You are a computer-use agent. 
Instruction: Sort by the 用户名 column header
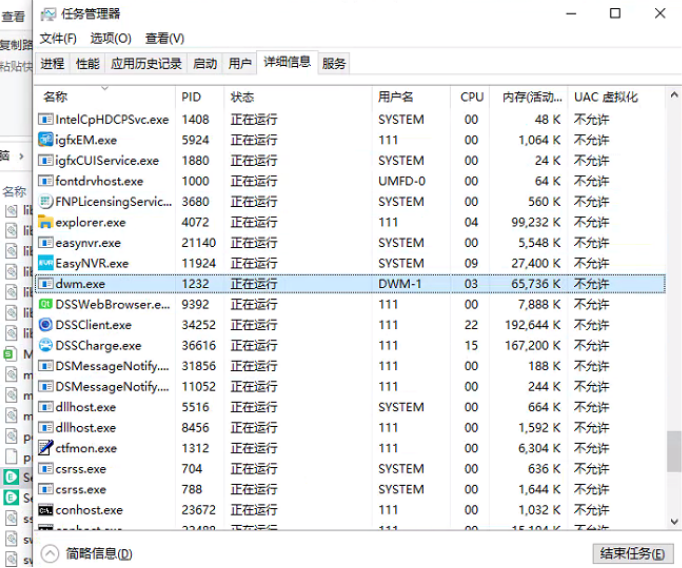[411, 97]
